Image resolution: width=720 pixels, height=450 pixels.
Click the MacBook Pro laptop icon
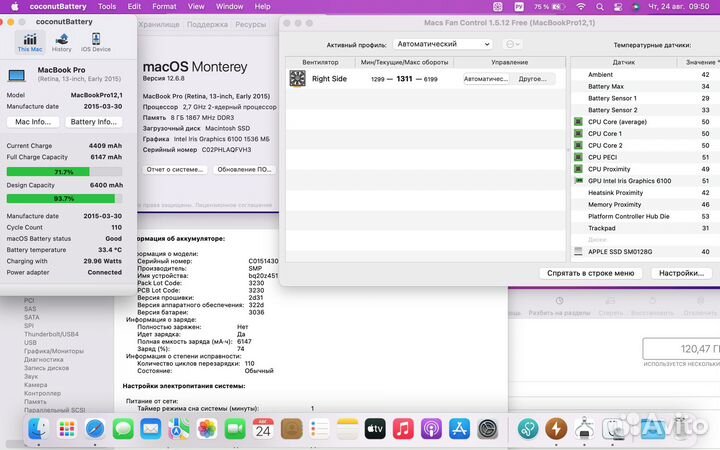(x=17, y=75)
